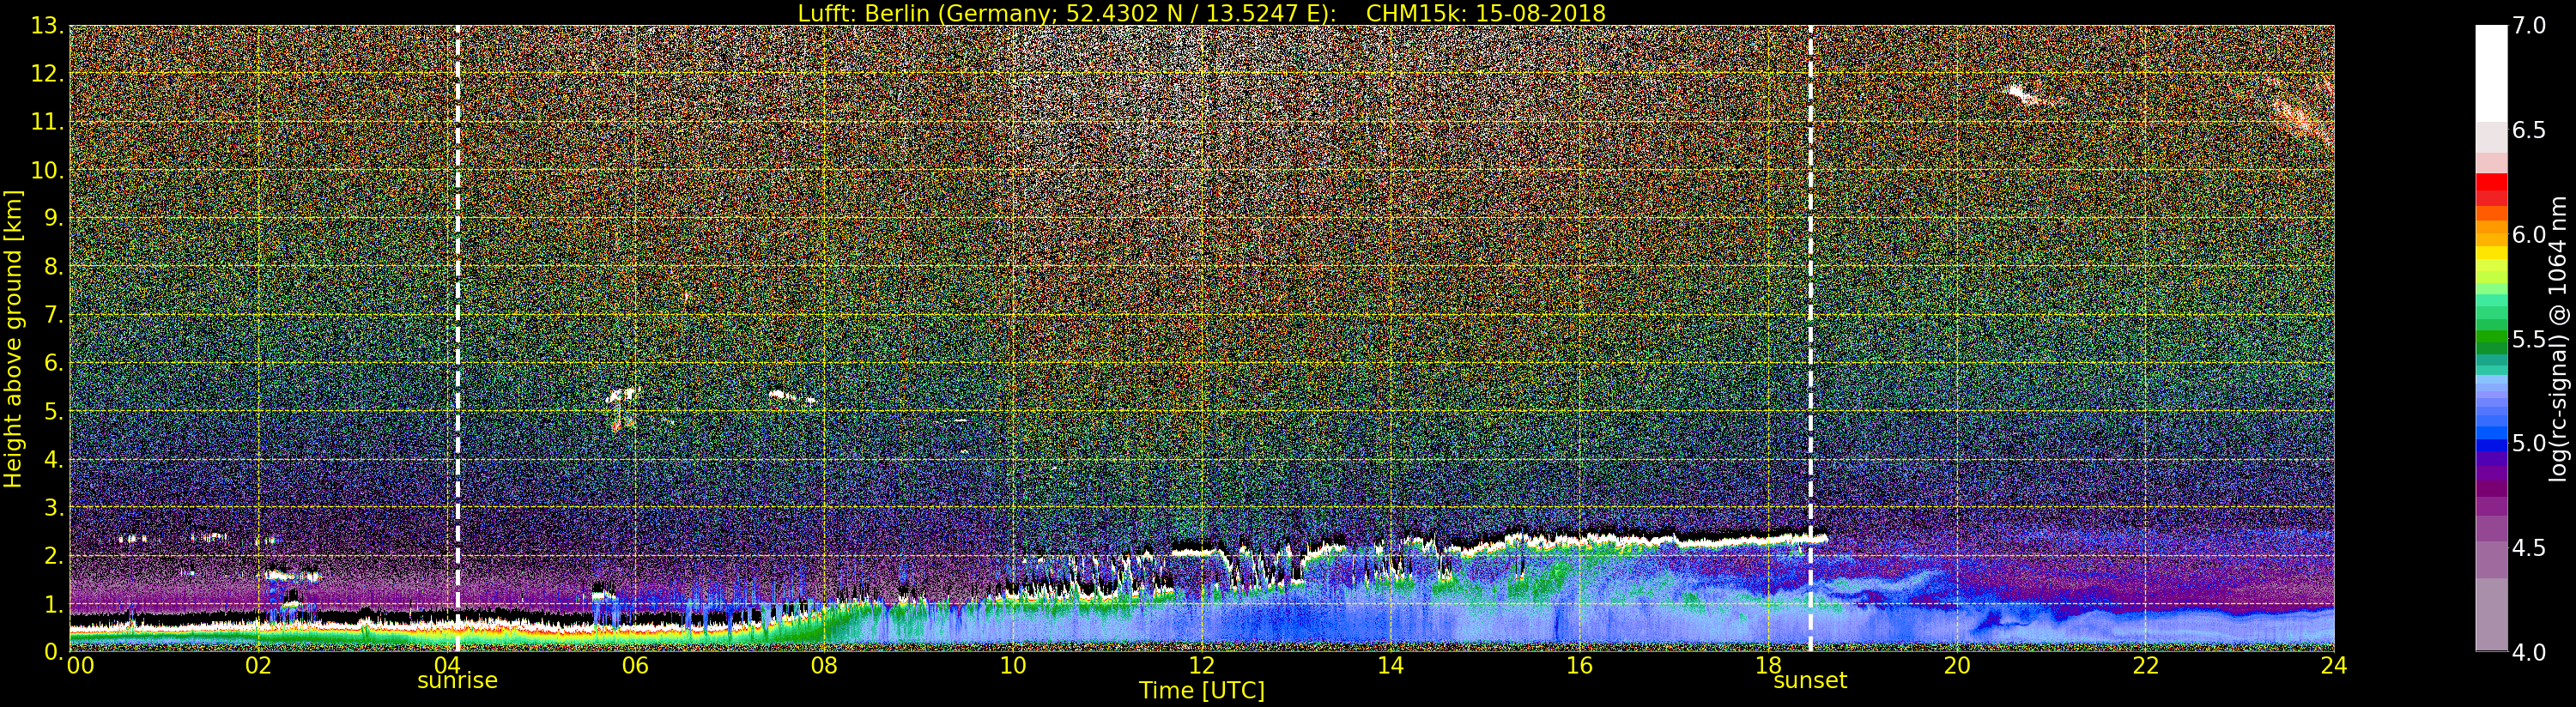Click the '7.' height axis tick
Image resolution: width=2576 pixels, height=707 pixels.
53,315
